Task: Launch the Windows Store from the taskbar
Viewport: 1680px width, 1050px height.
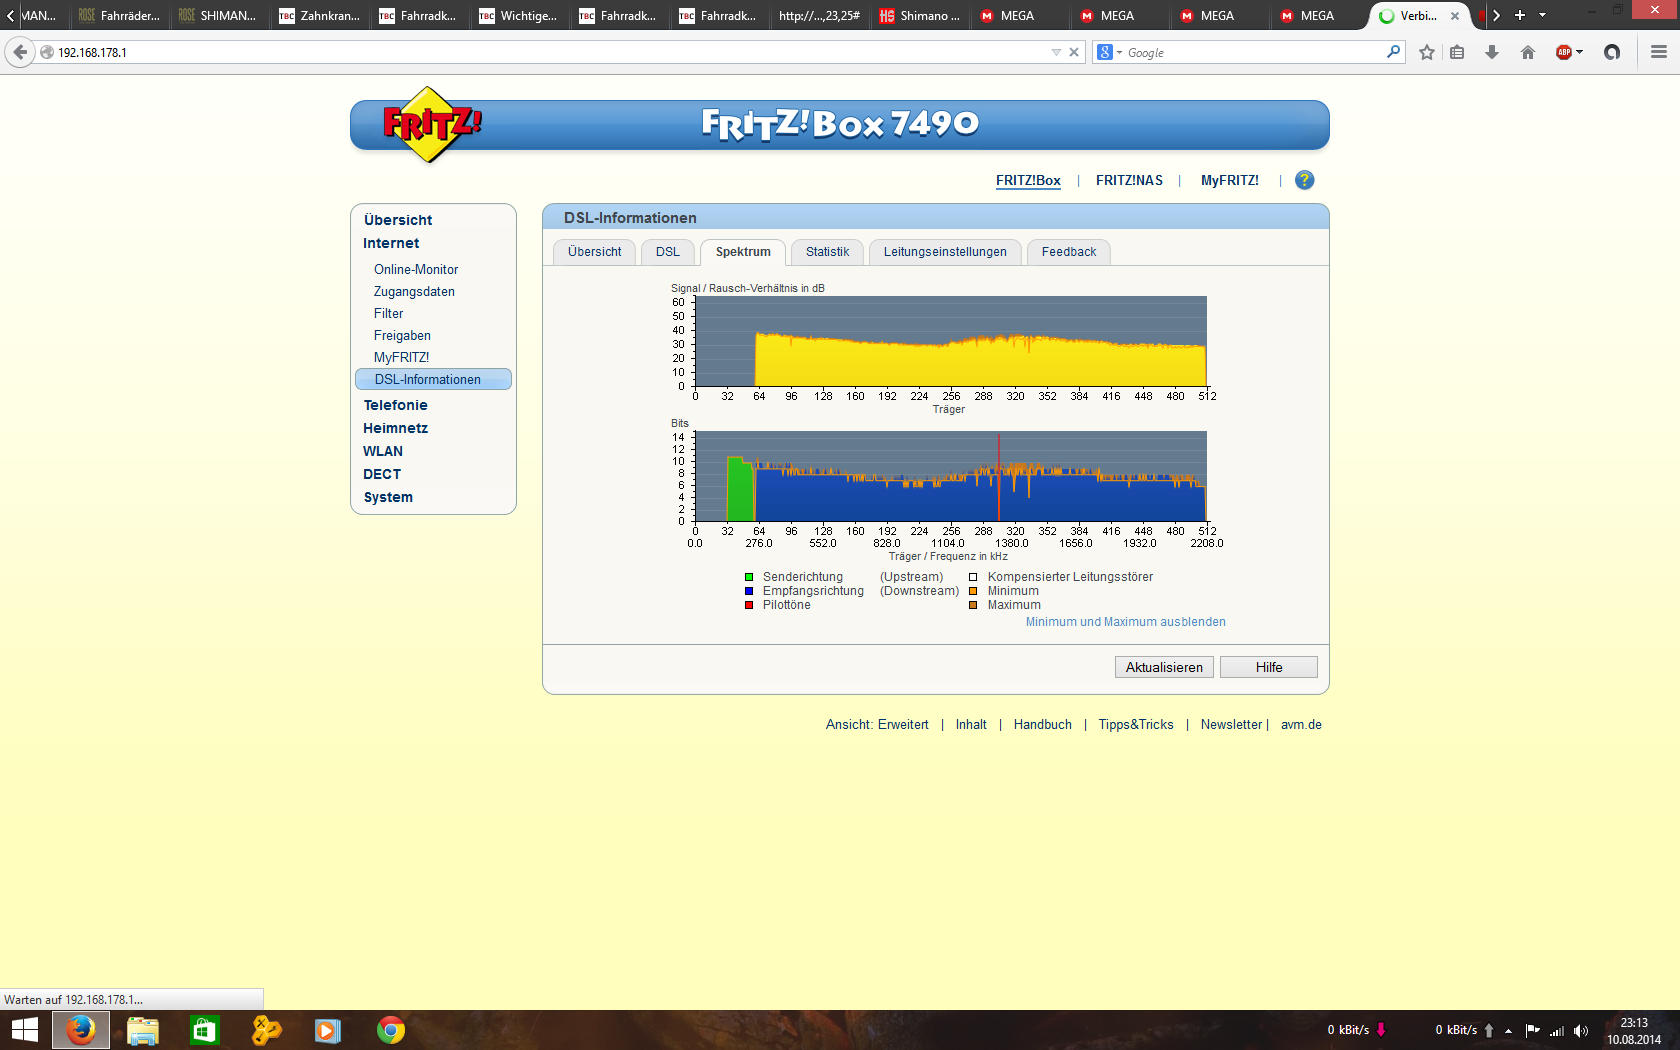Action: [205, 1030]
